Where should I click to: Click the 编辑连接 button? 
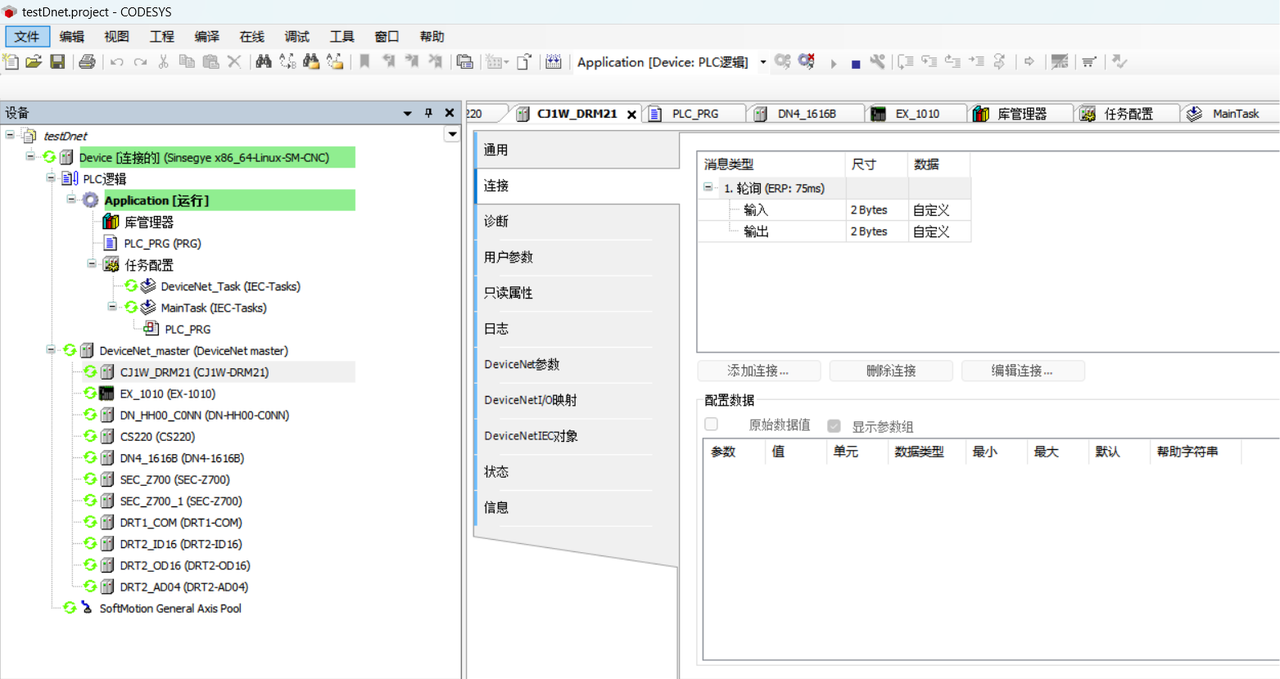pos(1022,371)
